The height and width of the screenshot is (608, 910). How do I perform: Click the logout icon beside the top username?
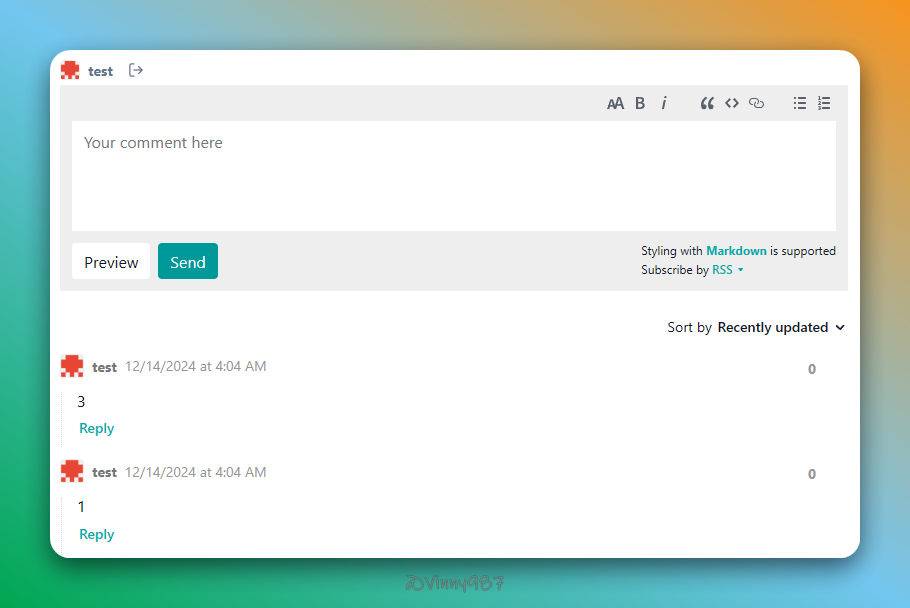click(x=136, y=71)
